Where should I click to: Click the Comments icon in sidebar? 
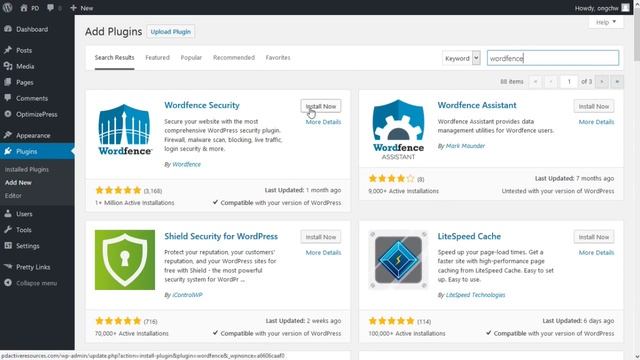8,98
